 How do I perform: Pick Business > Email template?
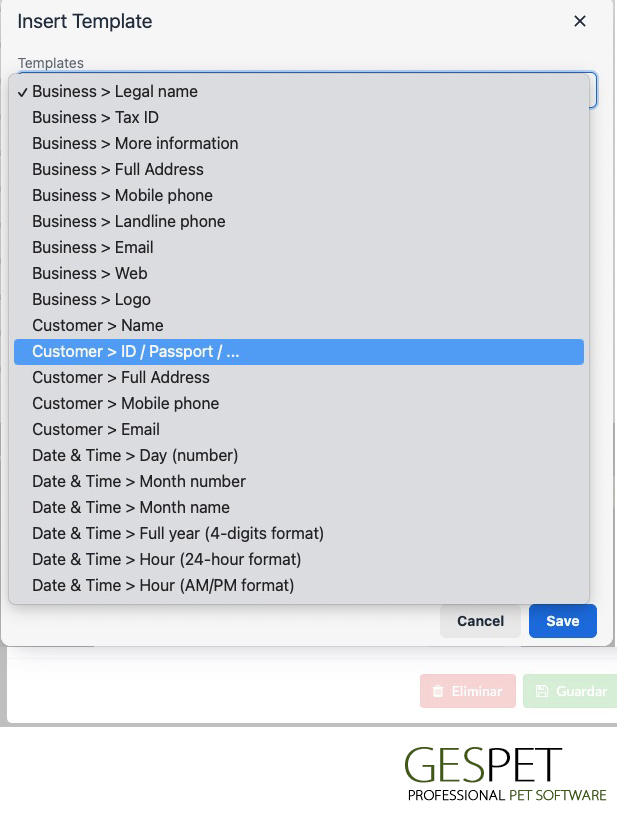tap(299, 247)
